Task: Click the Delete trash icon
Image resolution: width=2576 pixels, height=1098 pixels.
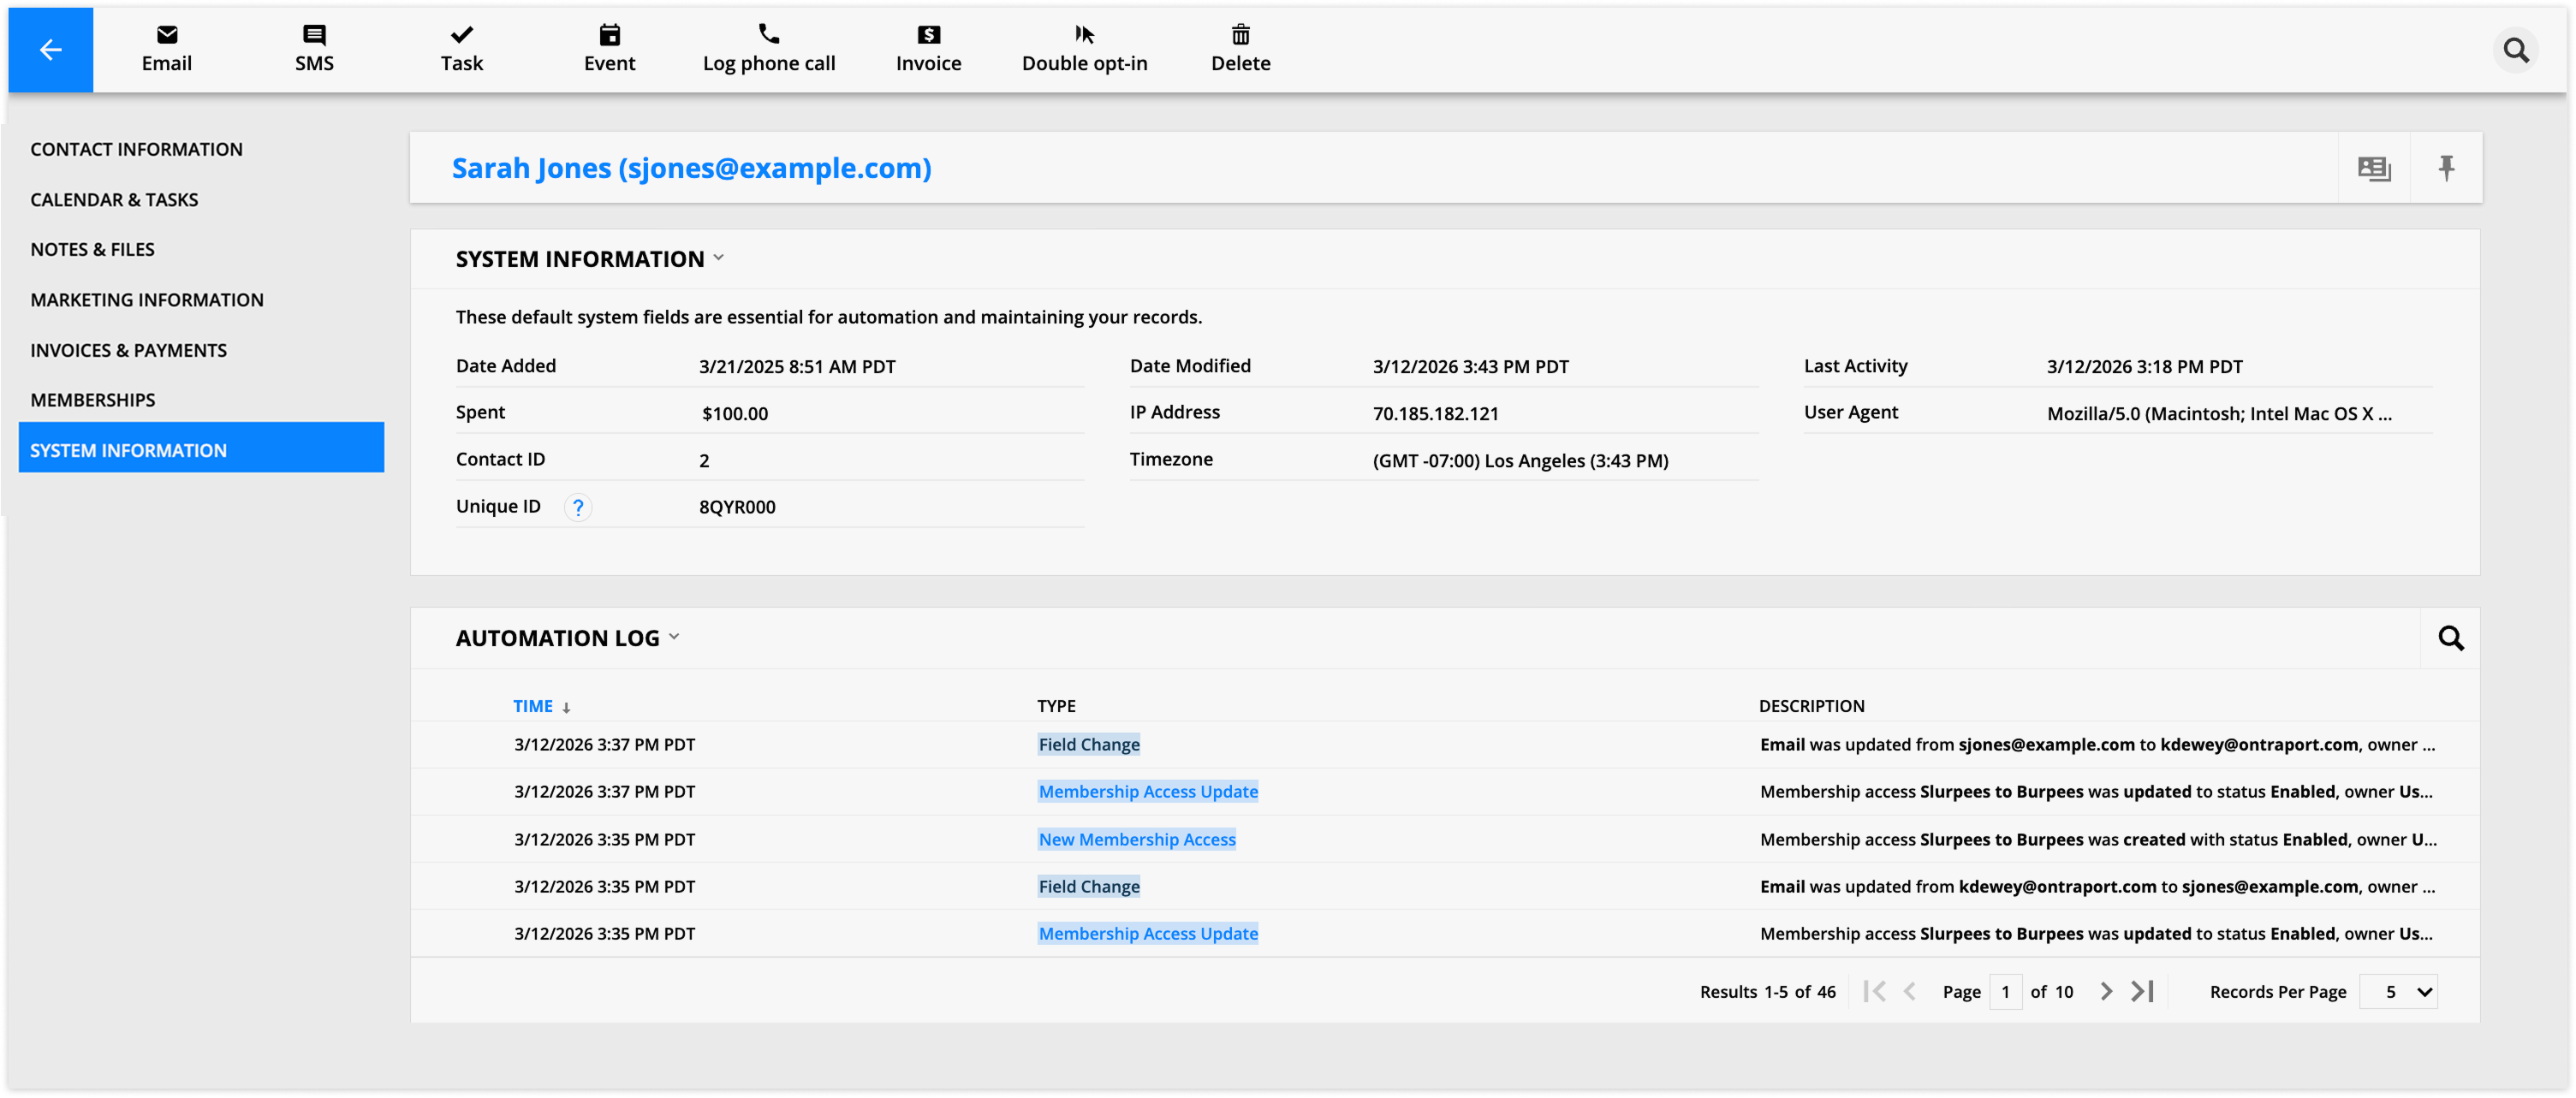Action: point(1240,35)
